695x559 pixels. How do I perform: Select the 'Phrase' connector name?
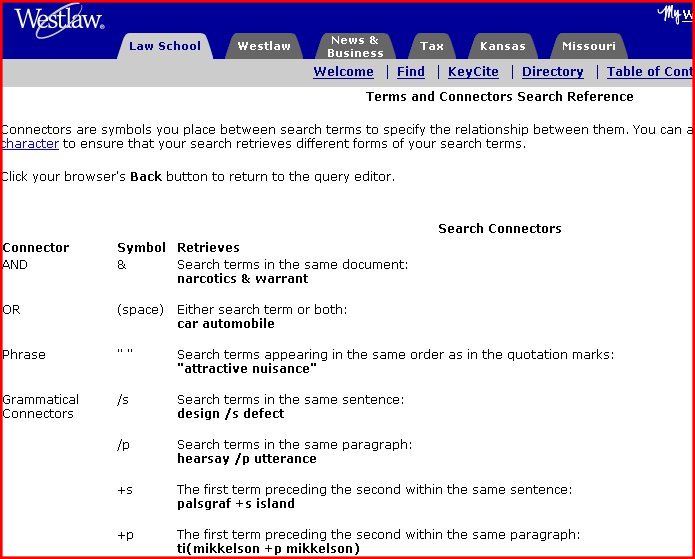coord(23,355)
